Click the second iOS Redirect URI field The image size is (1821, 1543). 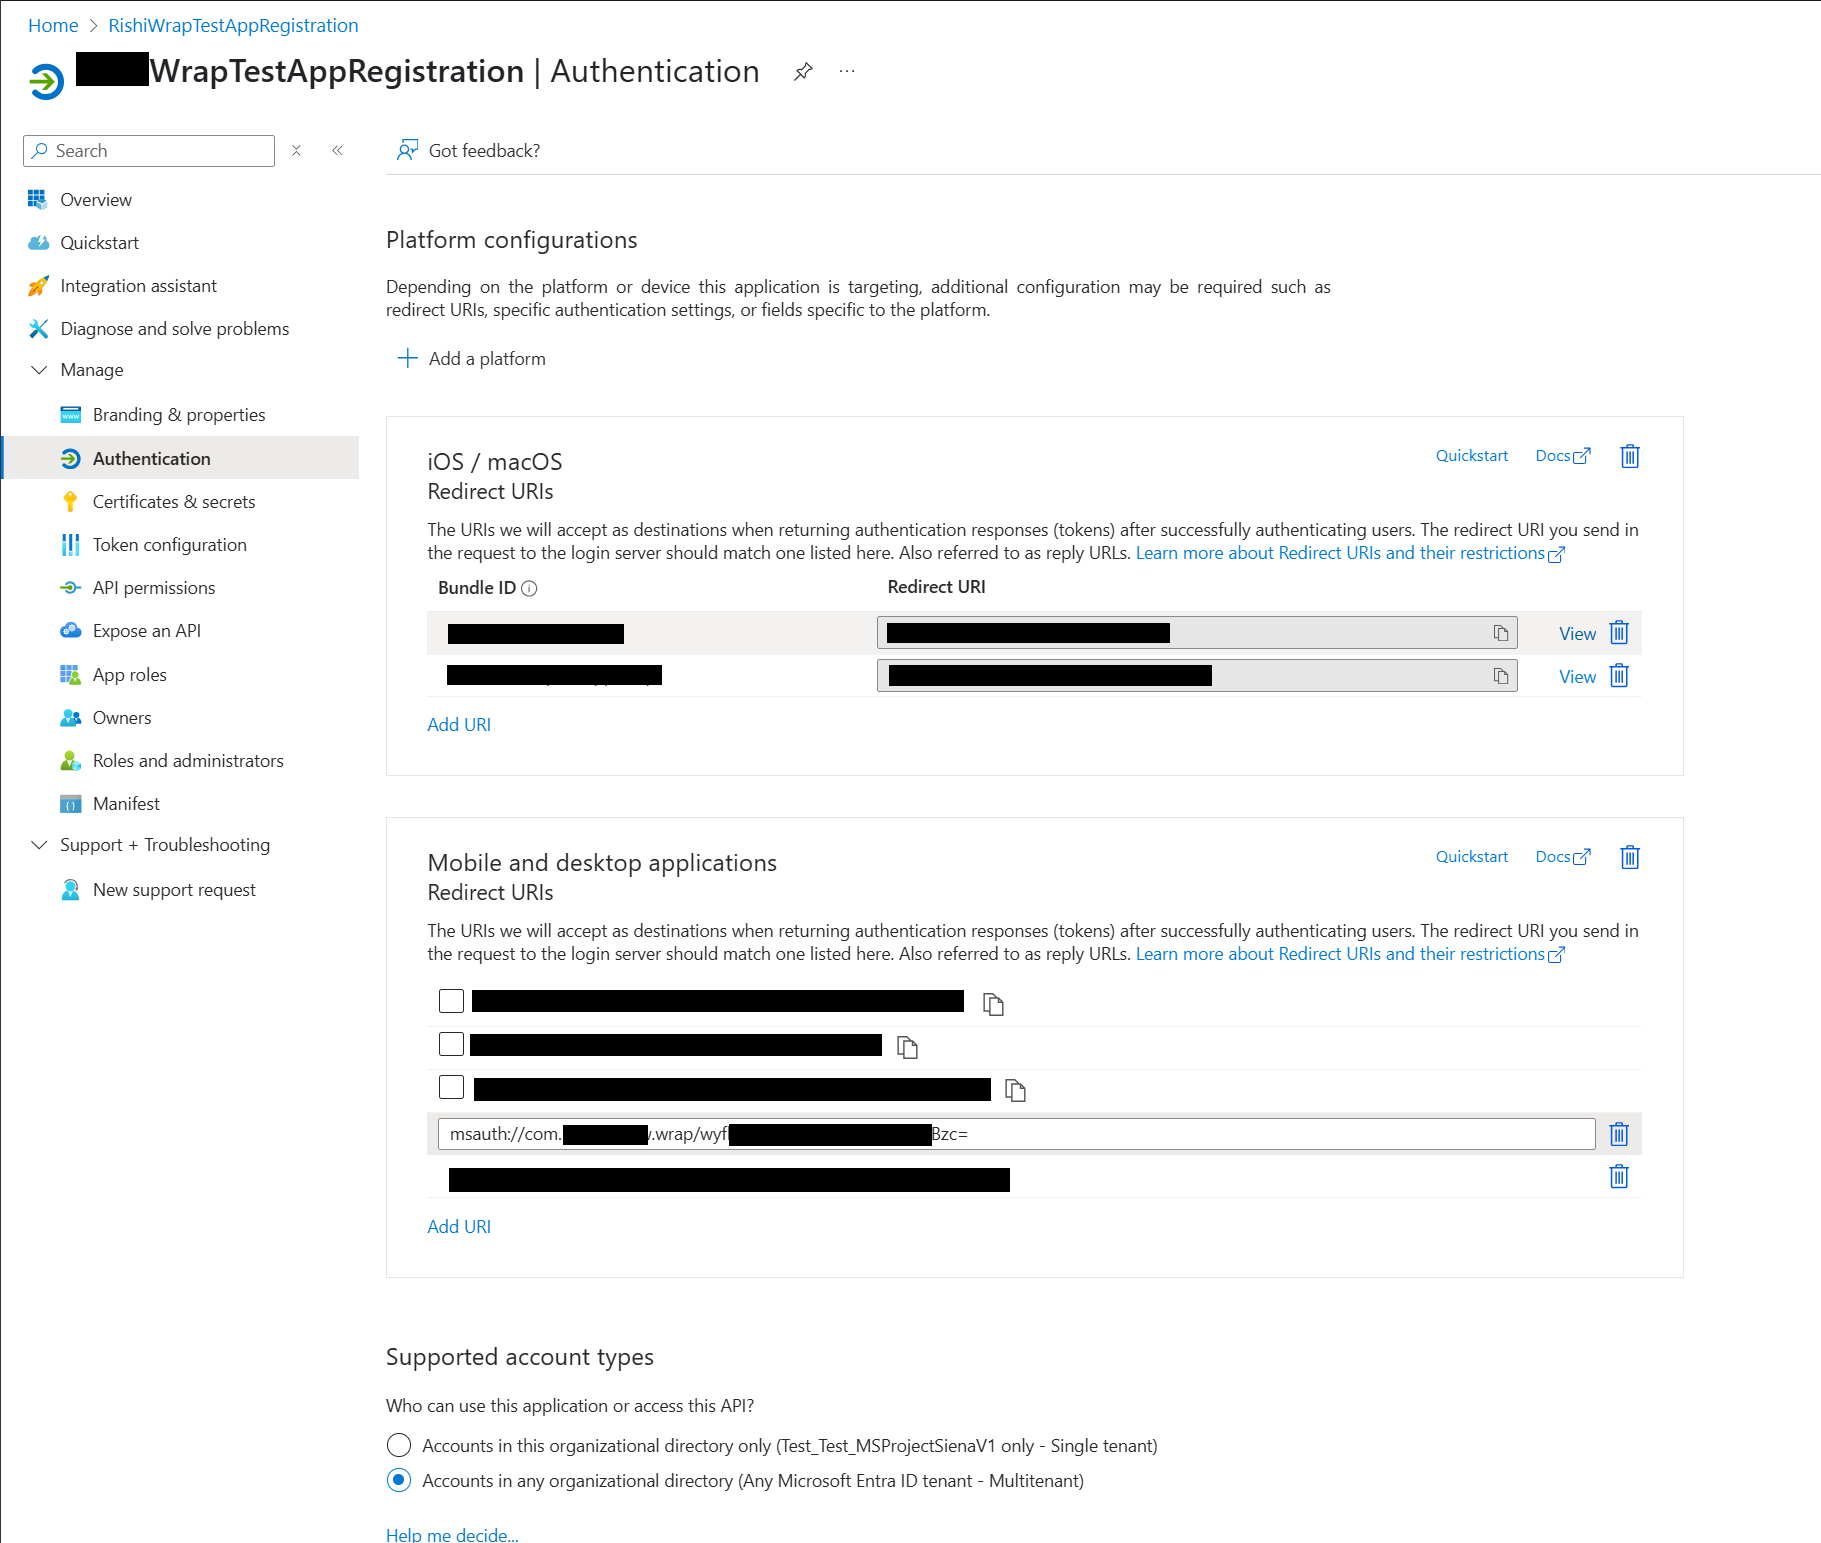click(x=1197, y=676)
